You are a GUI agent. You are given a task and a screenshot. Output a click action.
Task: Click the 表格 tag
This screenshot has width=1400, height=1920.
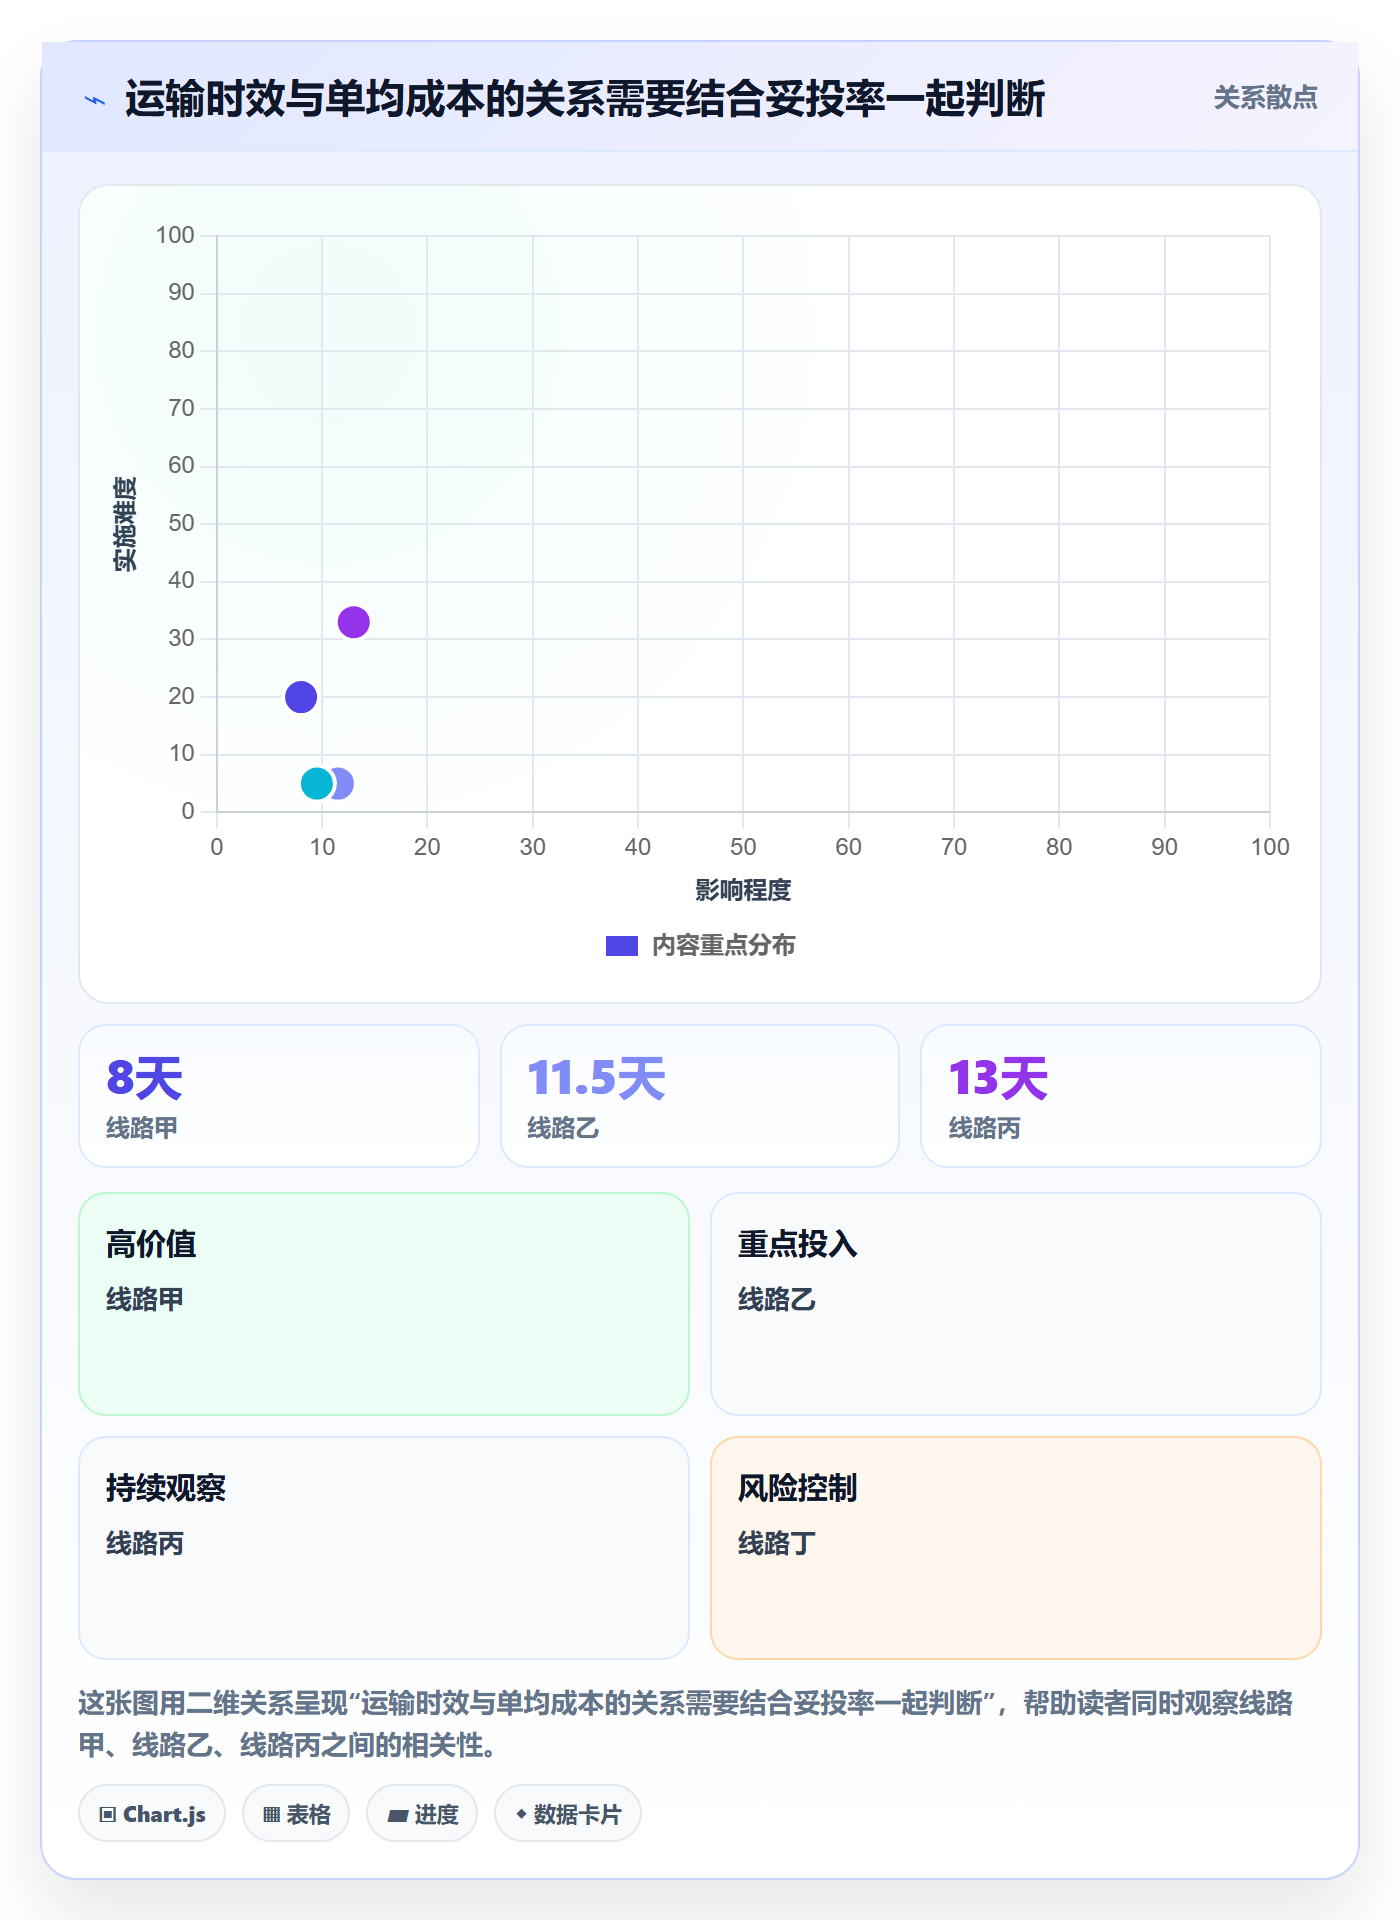click(296, 1814)
